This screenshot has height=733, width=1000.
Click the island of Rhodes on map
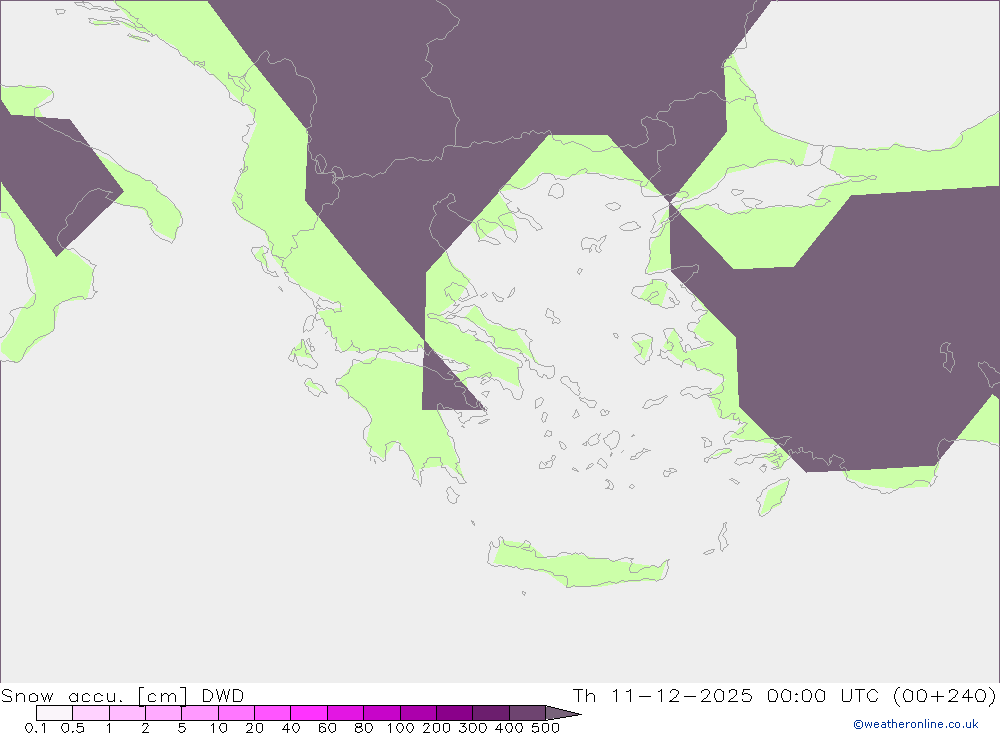[773, 496]
